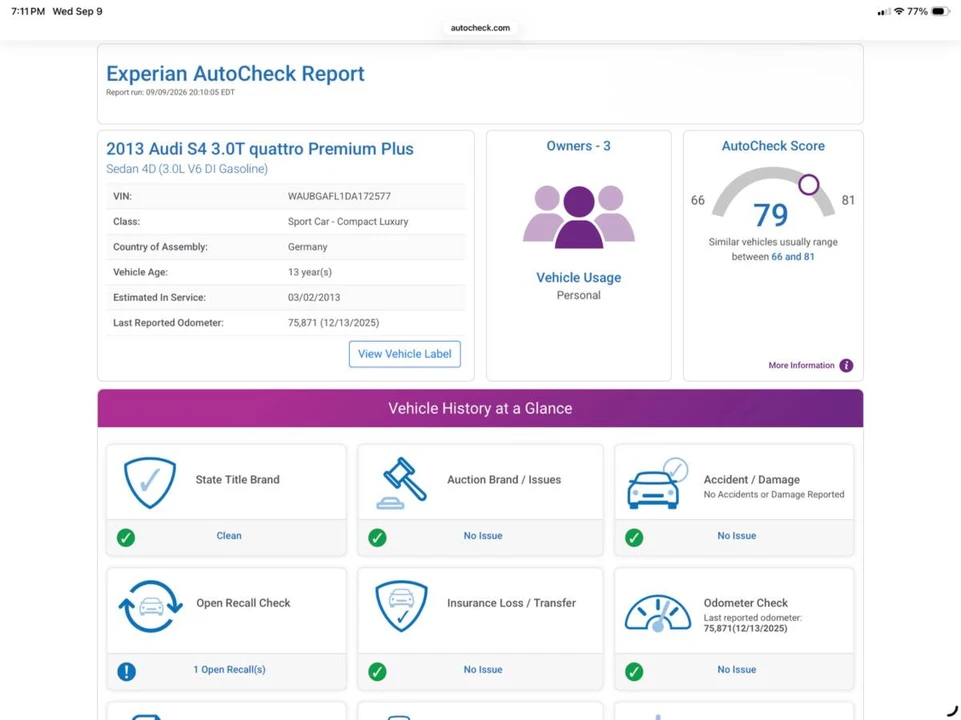Click the Insurance Loss shield car icon

(x=401, y=606)
